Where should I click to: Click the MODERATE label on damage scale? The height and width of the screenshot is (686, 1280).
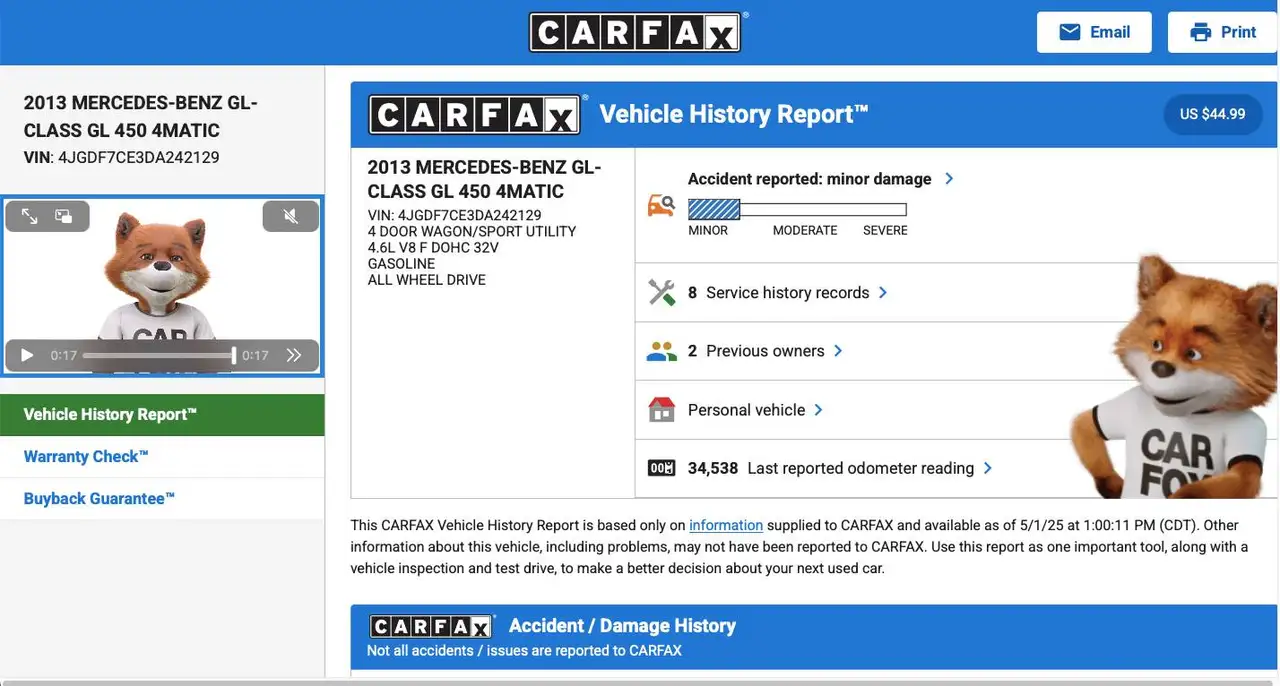point(805,231)
